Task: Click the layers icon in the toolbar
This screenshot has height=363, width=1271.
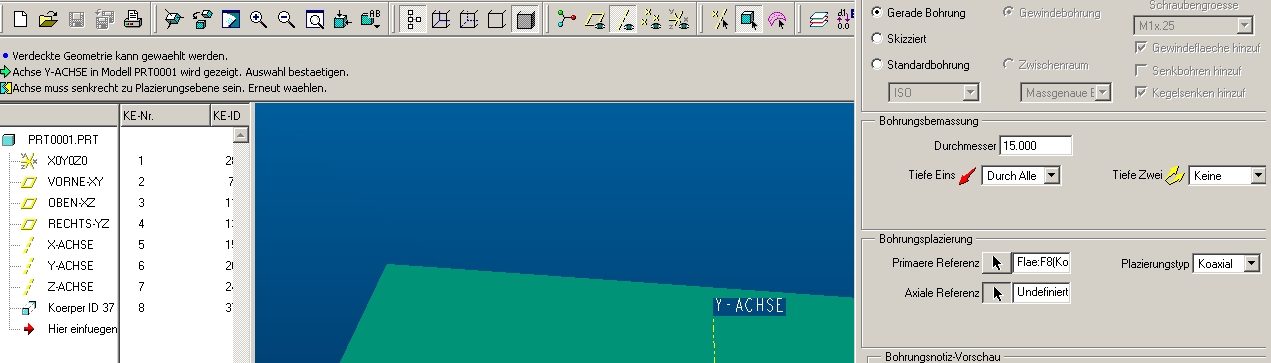Action: (x=818, y=18)
